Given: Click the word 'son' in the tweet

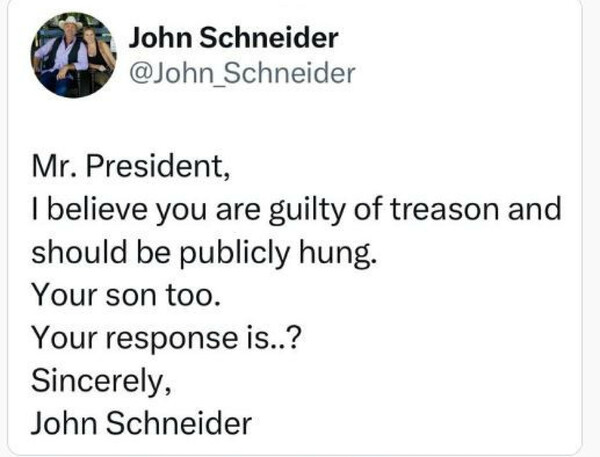Looking at the screenshot, I should pos(130,296).
